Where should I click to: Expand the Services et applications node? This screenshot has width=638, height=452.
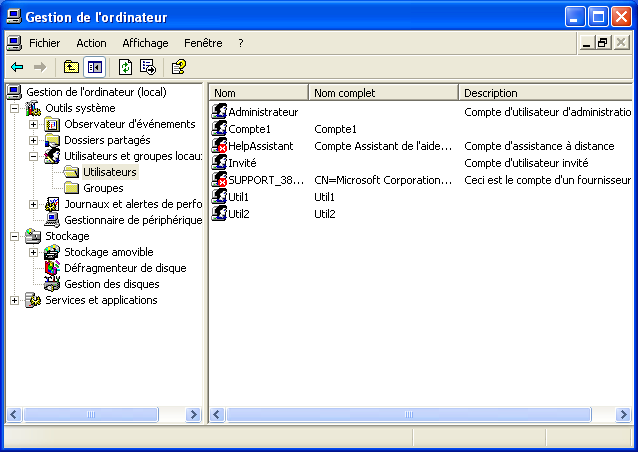pyautogui.click(x=14, y=300)
